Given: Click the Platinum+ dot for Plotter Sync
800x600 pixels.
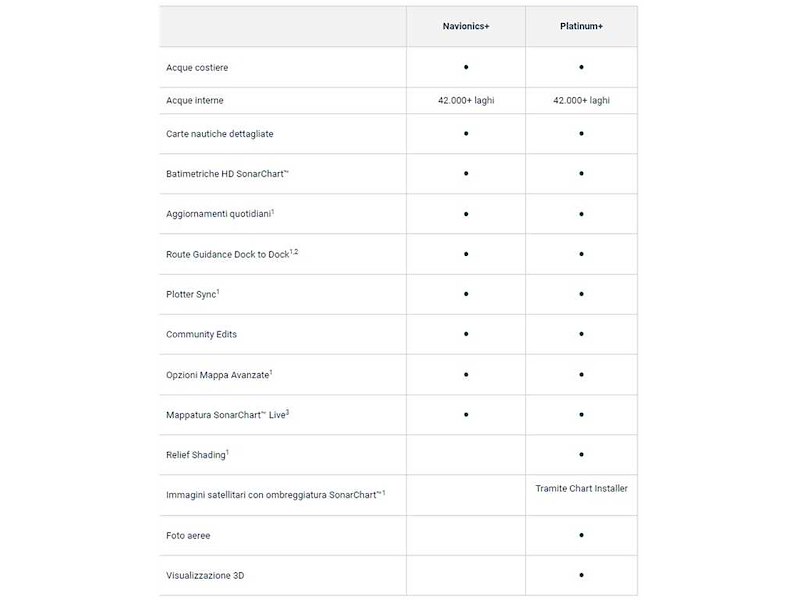Looking at the screenshot, I should [581, 294].
